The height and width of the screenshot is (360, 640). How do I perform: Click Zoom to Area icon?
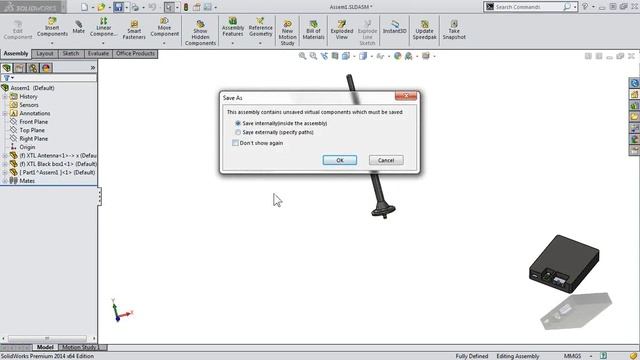point(313,56)
